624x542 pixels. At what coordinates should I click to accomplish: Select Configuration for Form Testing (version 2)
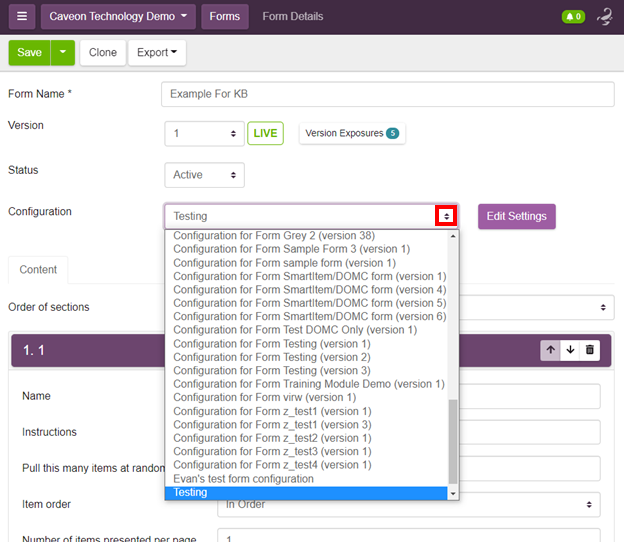click(306, 357)
